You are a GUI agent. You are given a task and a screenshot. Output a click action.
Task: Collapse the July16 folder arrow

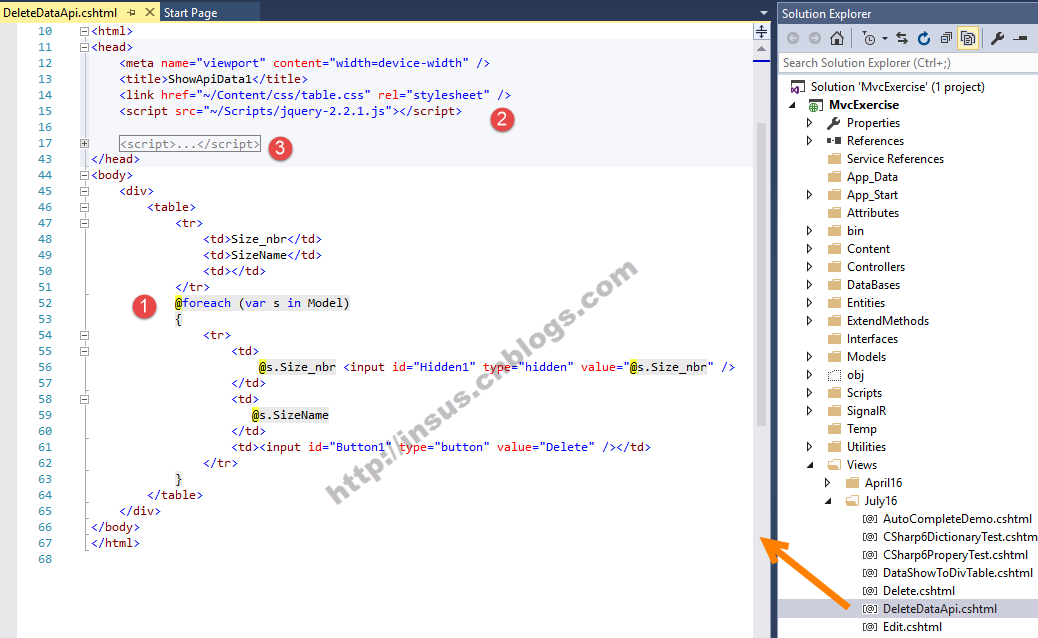828,501
